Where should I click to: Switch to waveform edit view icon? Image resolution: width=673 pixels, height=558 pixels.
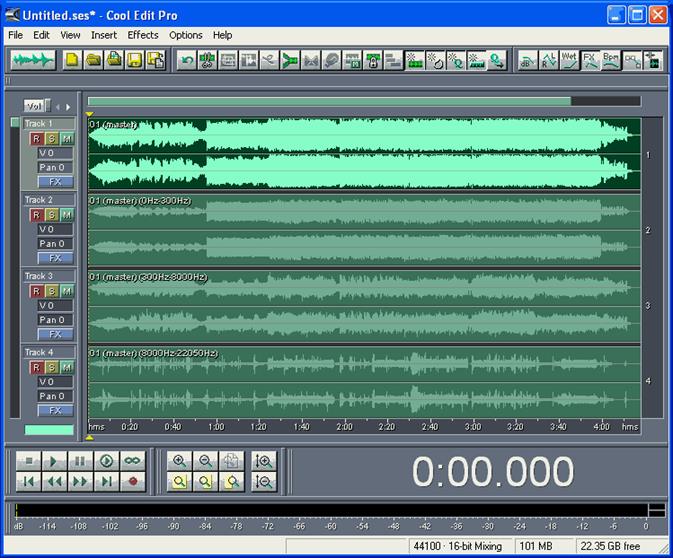[x=32, y=60]
